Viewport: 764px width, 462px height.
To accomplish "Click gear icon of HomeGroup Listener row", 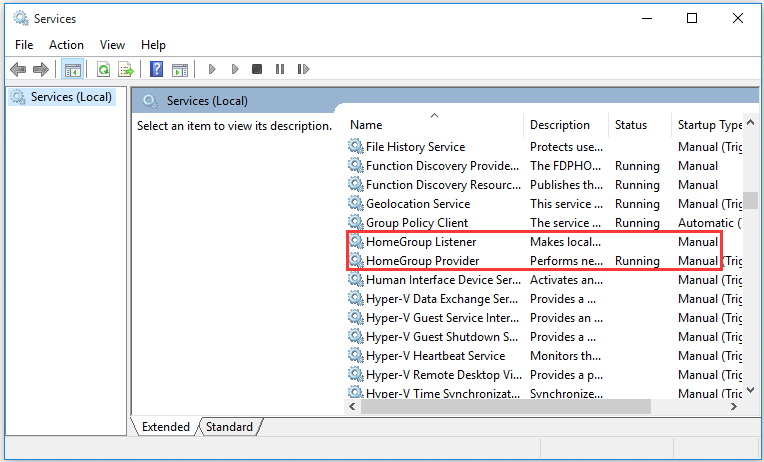I will [x=356, y=241].
